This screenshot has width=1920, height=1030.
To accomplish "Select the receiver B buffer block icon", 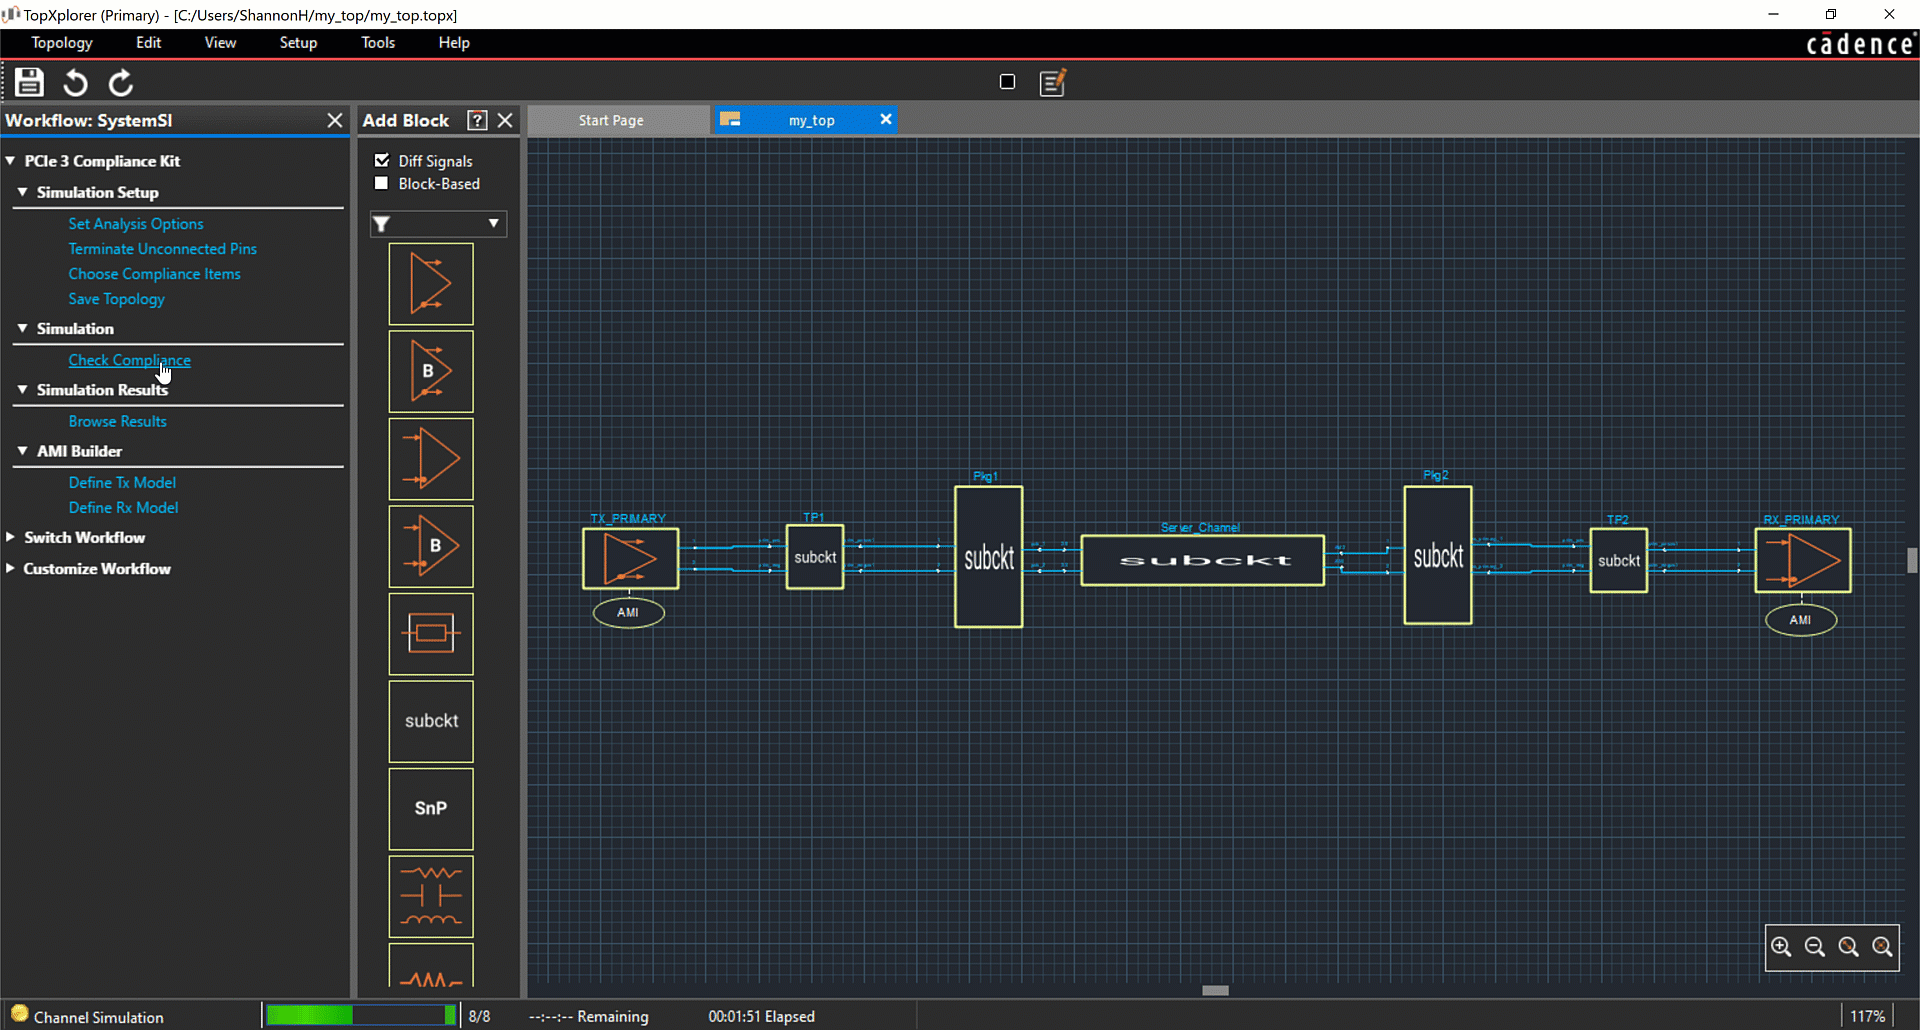I will click(431, 546).
